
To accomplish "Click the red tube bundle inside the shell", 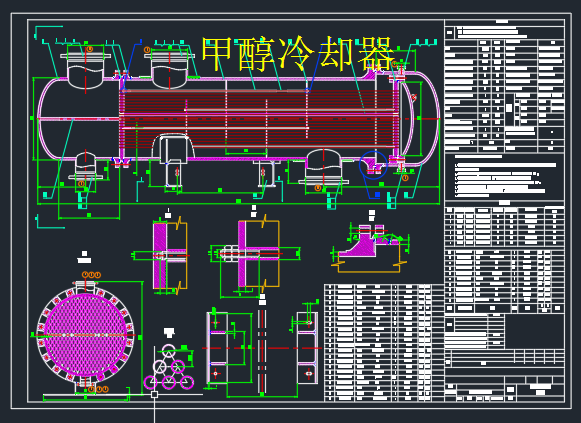I will 259,119.
